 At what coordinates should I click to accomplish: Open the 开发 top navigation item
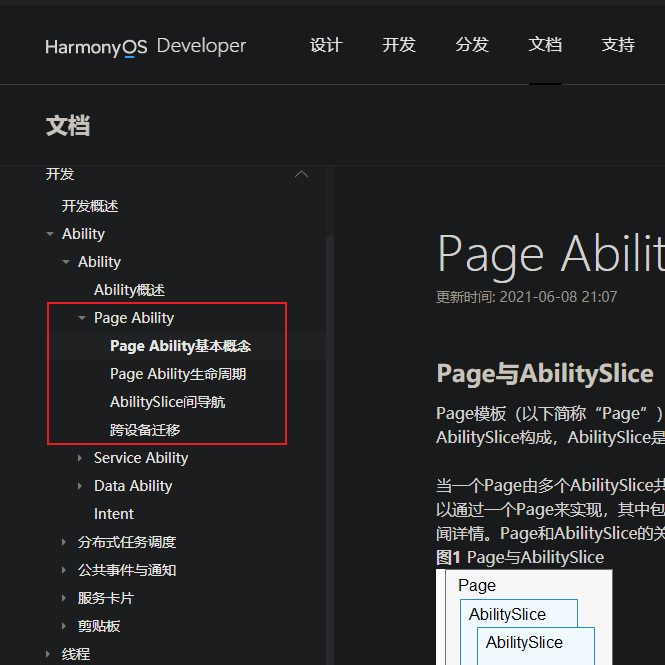click(399, 45)
